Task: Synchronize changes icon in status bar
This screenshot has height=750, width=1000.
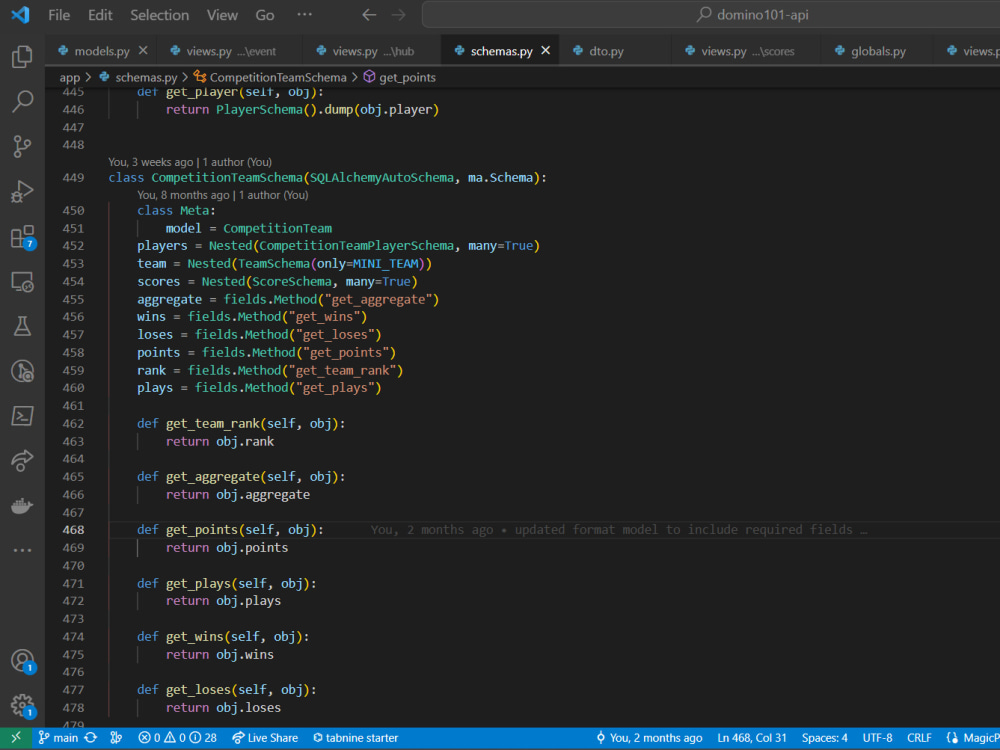Action: pos(91,738)
